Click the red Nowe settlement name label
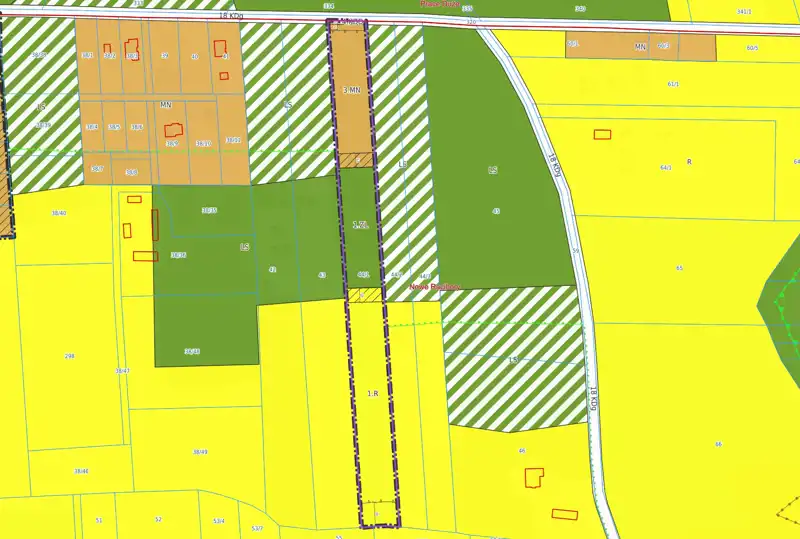Image resolution: width=800 pixels, height=539 pixels. pos(434,287)
